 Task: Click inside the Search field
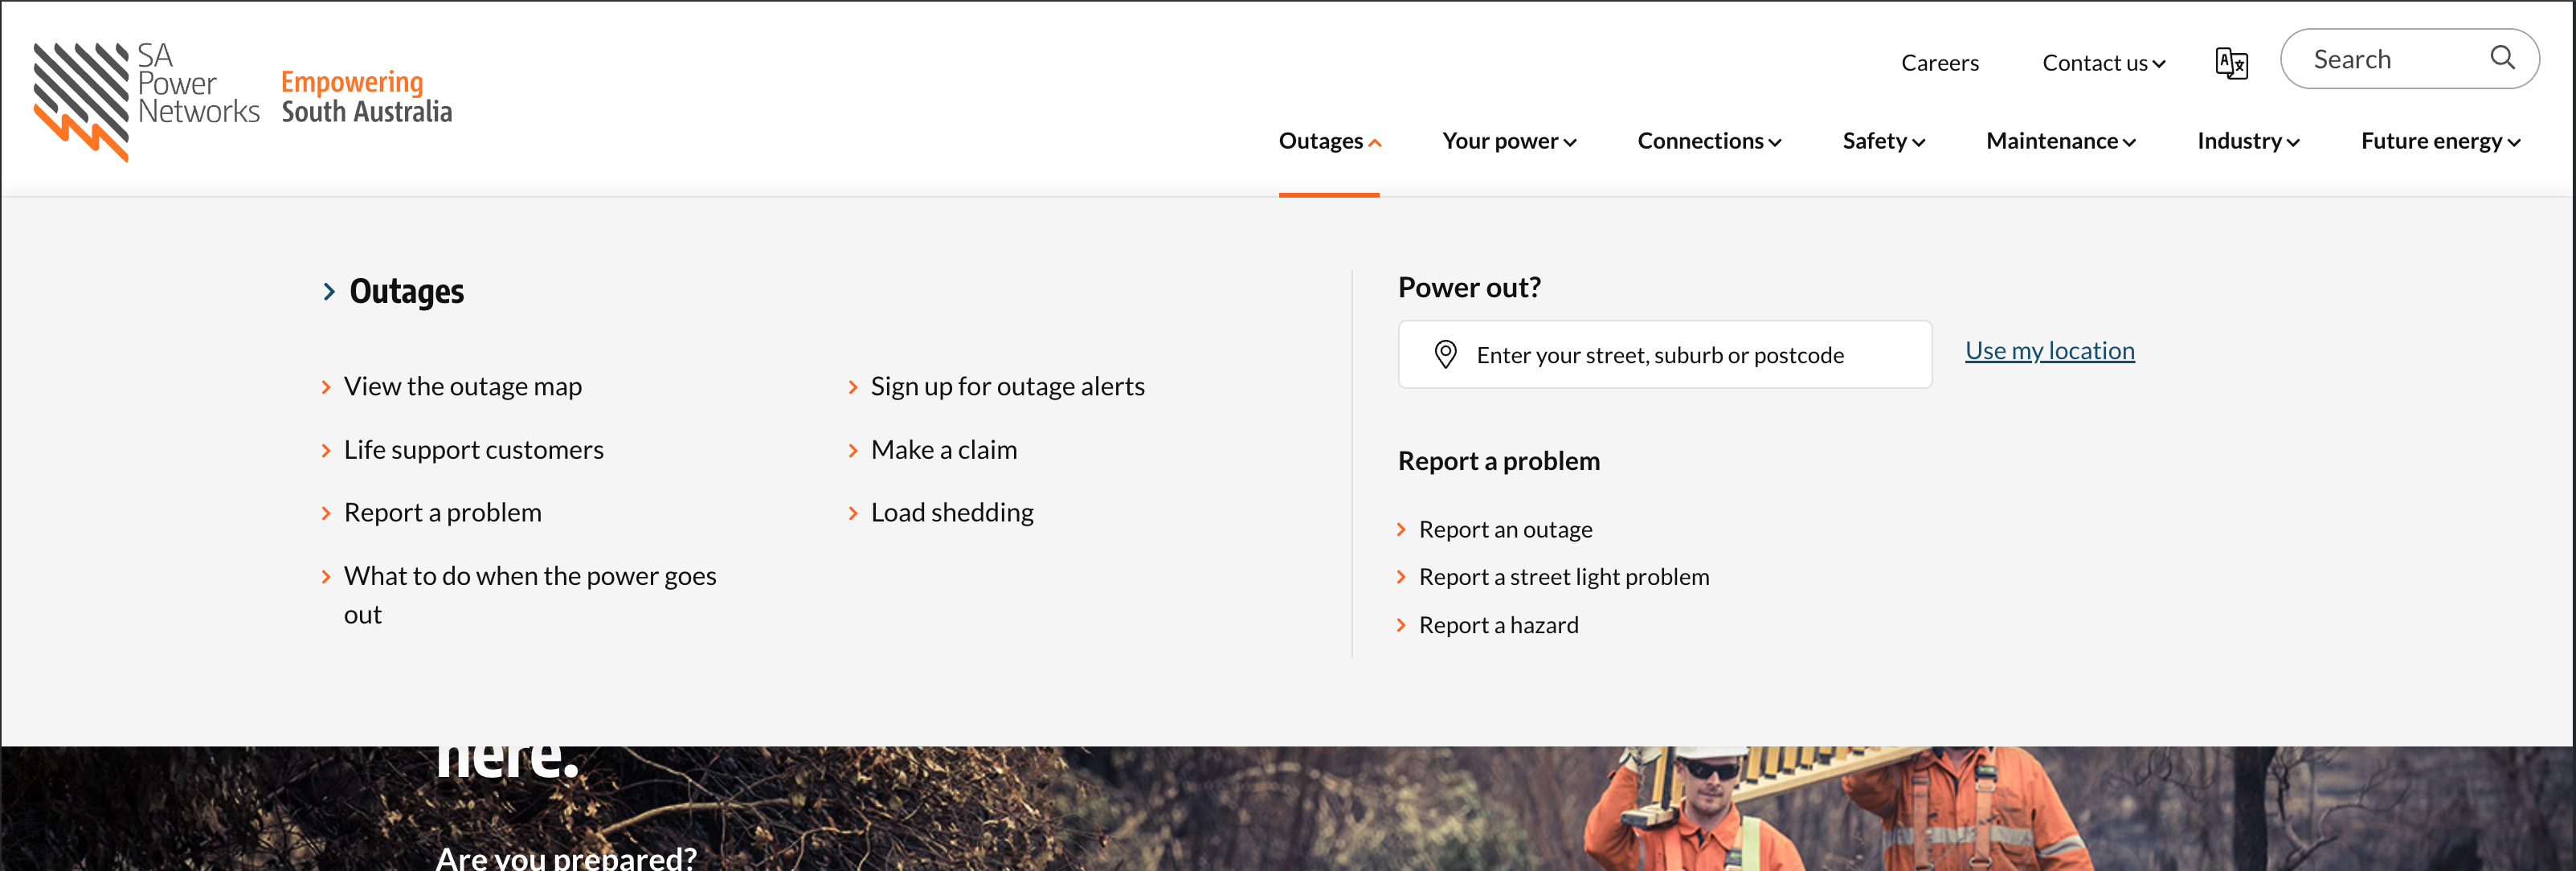2409,59
